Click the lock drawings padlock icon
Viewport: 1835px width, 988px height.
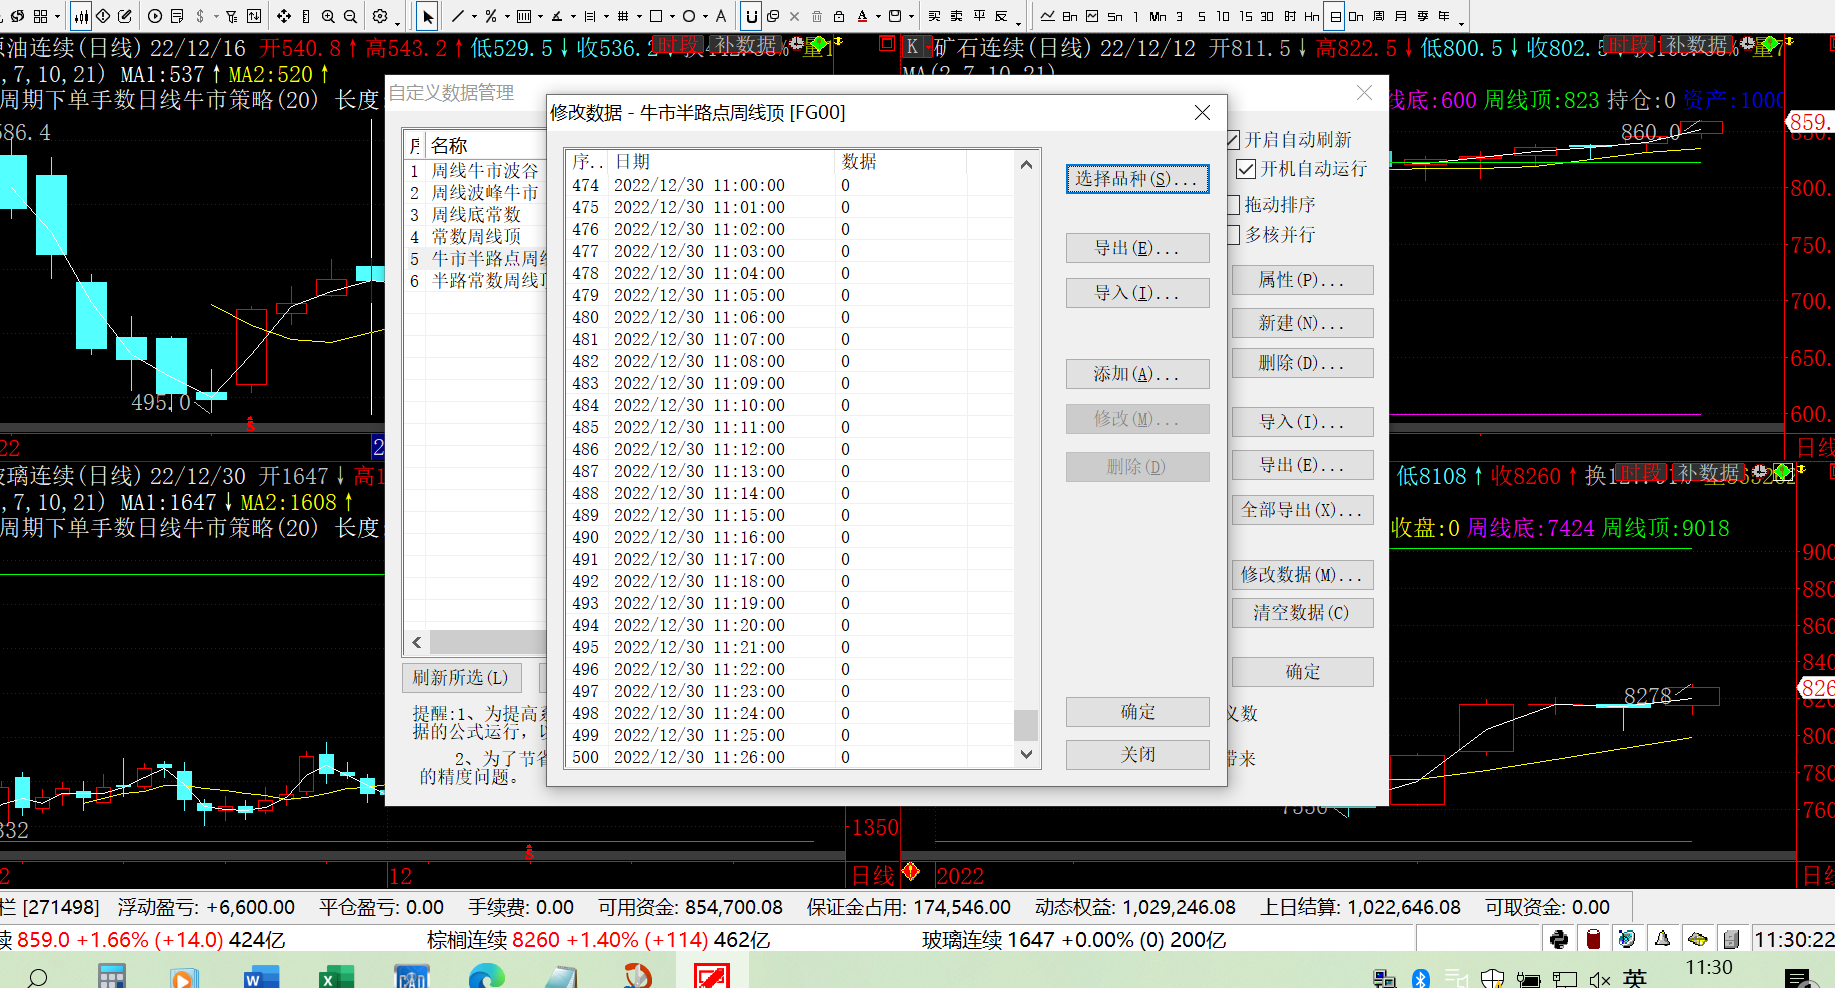click(839, 16)
